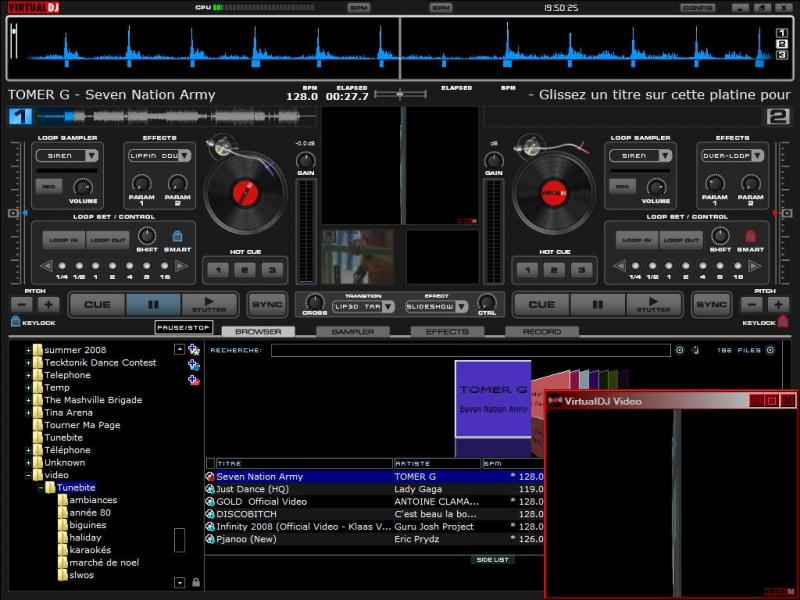Toggle Smart loop on the left deck
Viewport: 800px width, 600px height.
point(177,237)
